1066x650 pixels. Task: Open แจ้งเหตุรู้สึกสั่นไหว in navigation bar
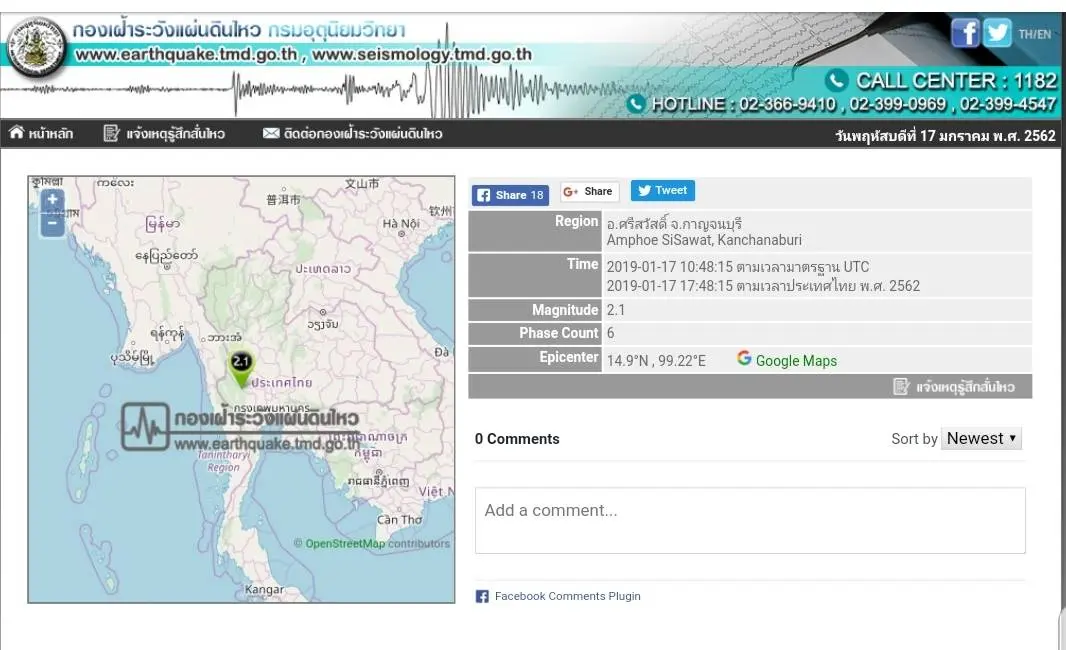coord(164,133)
